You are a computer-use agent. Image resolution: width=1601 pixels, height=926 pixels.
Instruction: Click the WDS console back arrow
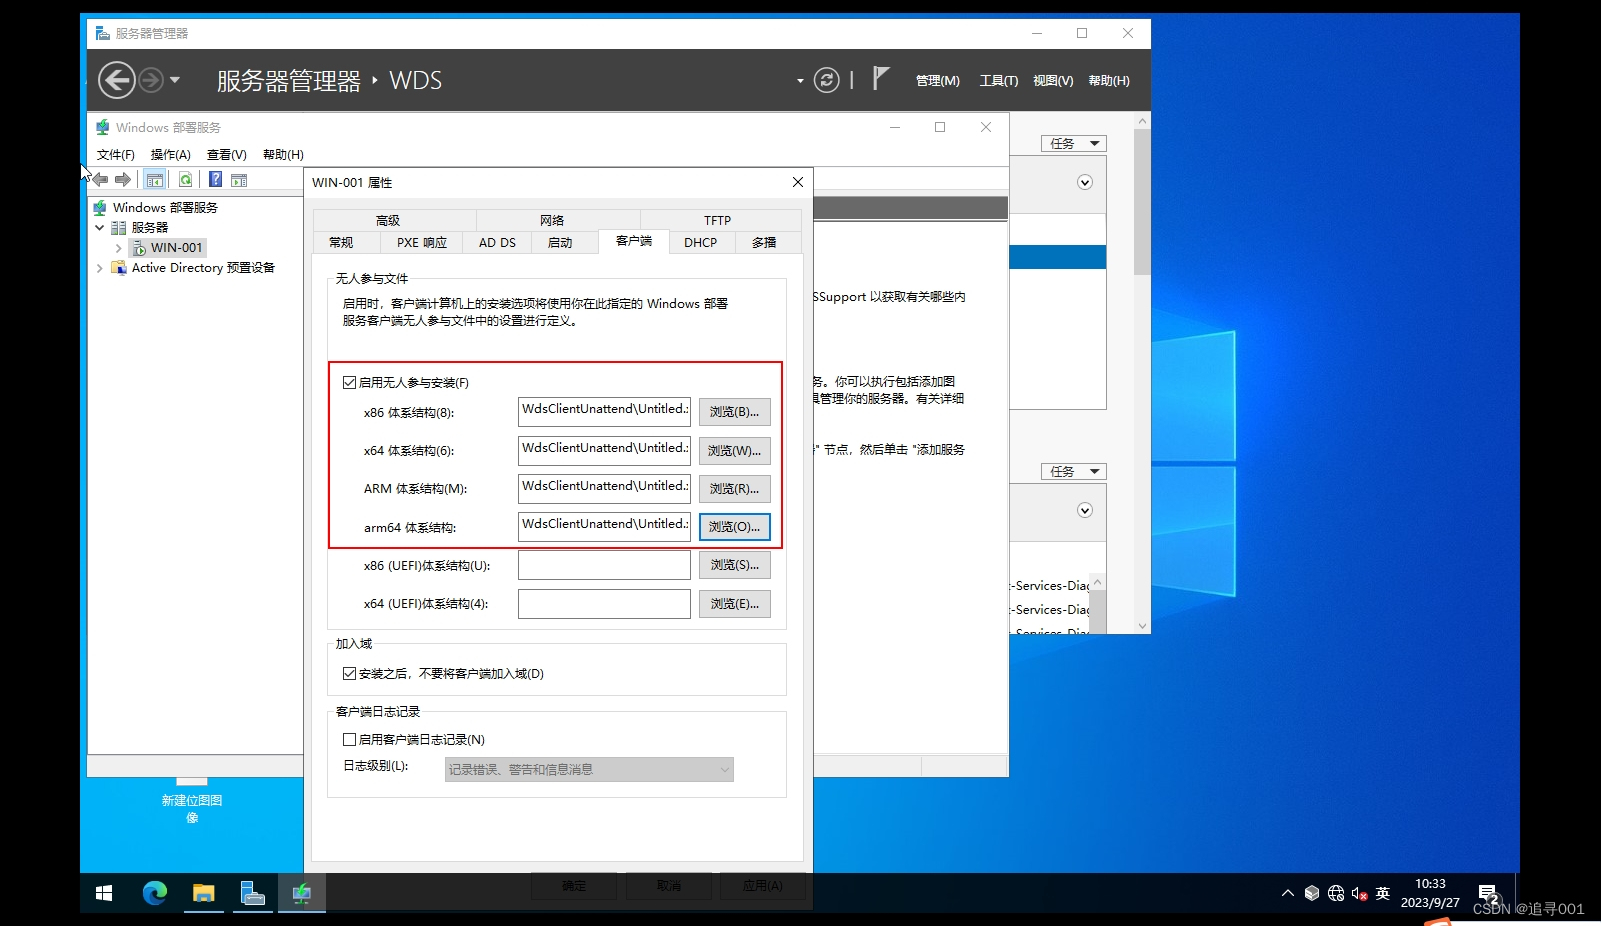pos(101,180)
